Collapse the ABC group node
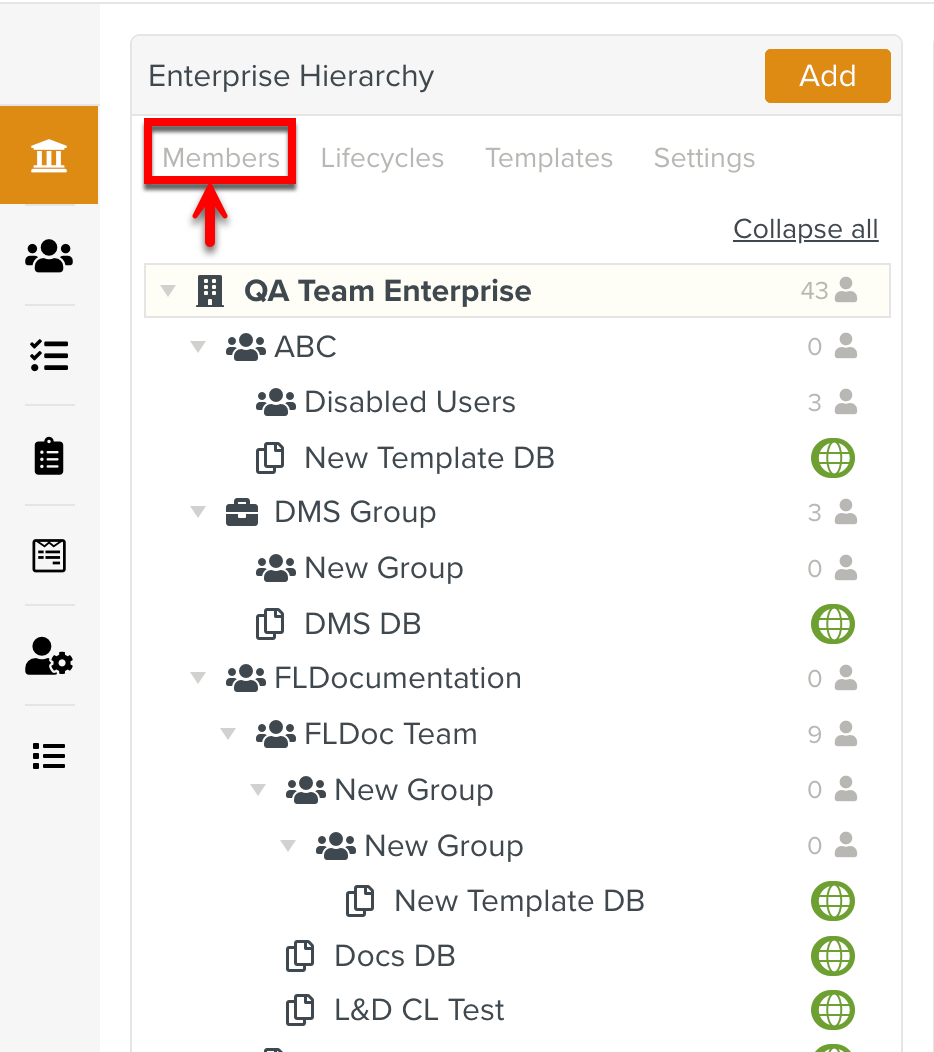The image size is (934, 1052). [198, 347]
